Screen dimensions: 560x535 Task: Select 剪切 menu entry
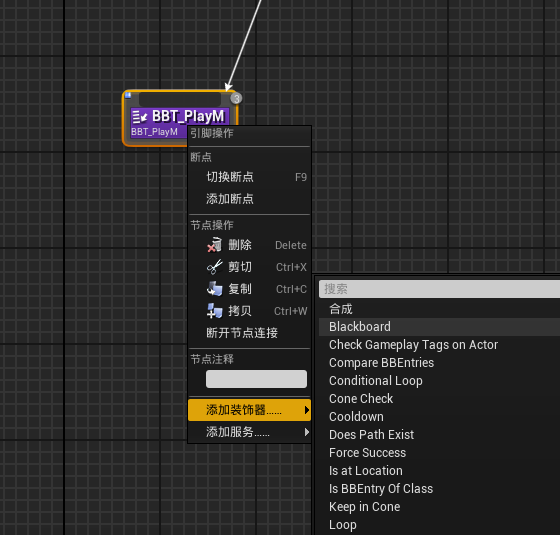(x=249, y=267)
